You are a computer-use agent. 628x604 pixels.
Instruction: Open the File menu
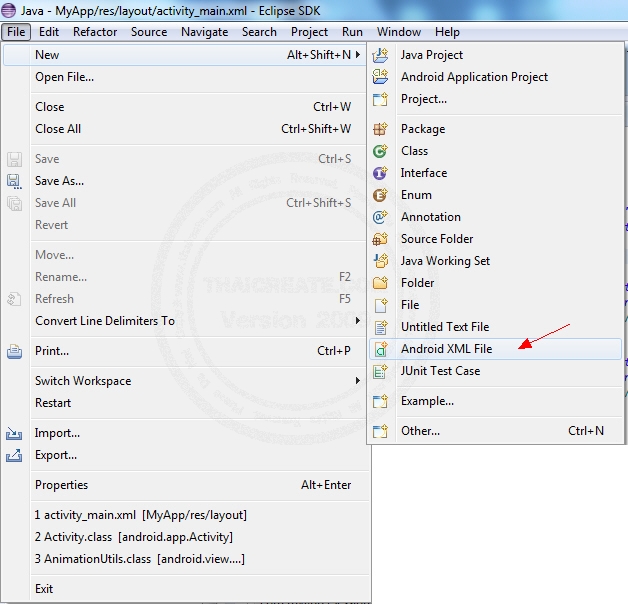click(16, 32)
